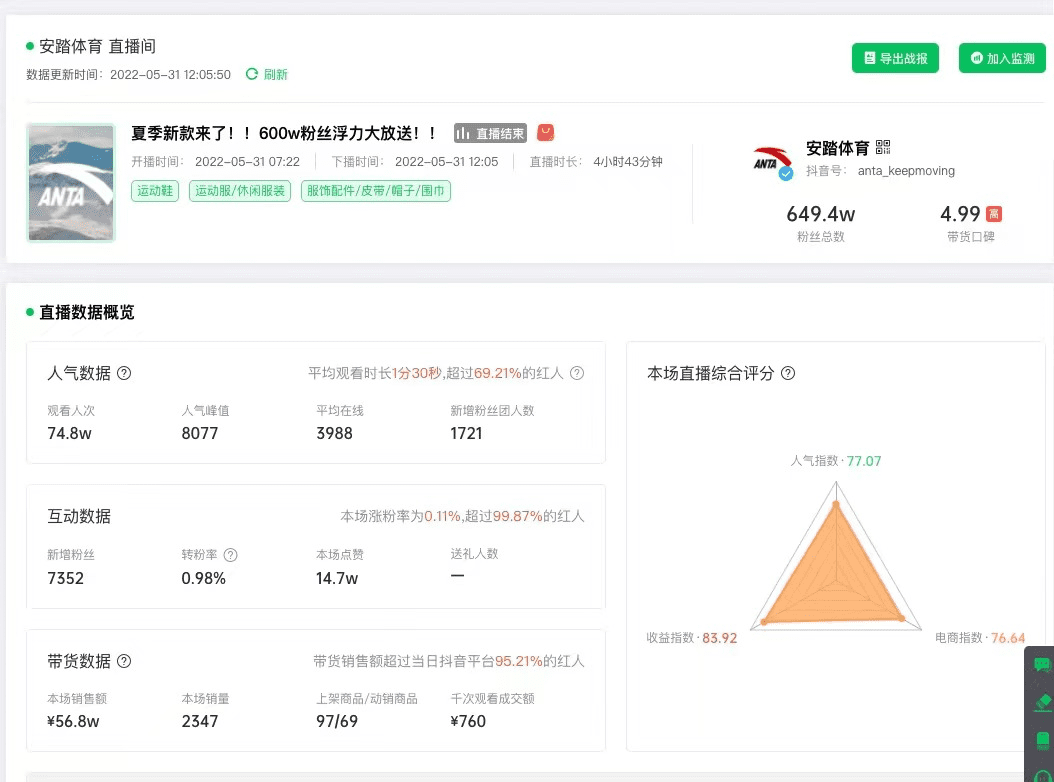Click the eraser-like icon in side toolbar
The width and height of the screenshot is (1054, 782).
(x=1043, y=703)
